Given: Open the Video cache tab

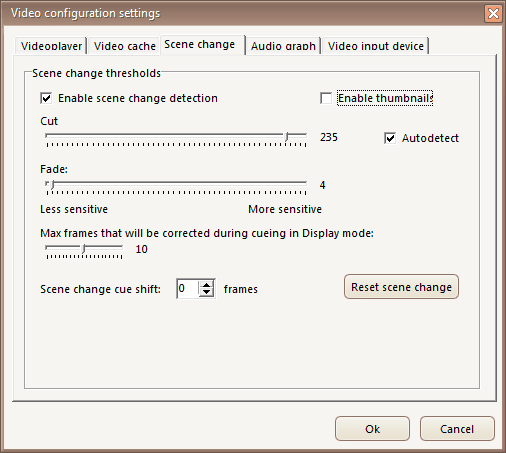Looking at the screenshot, I should pos(125,46).
